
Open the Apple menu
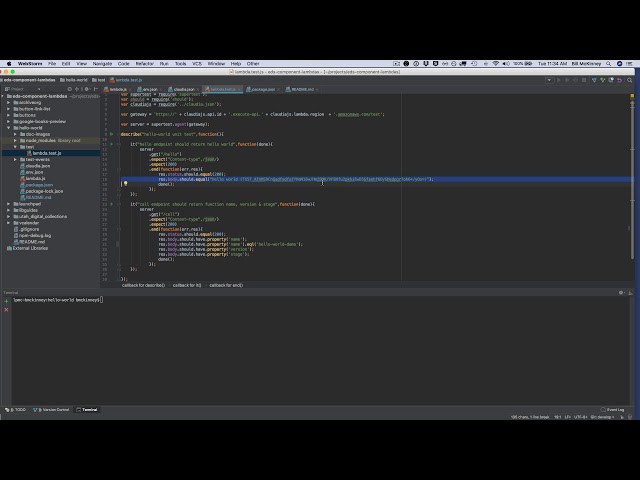click(9, 64)
